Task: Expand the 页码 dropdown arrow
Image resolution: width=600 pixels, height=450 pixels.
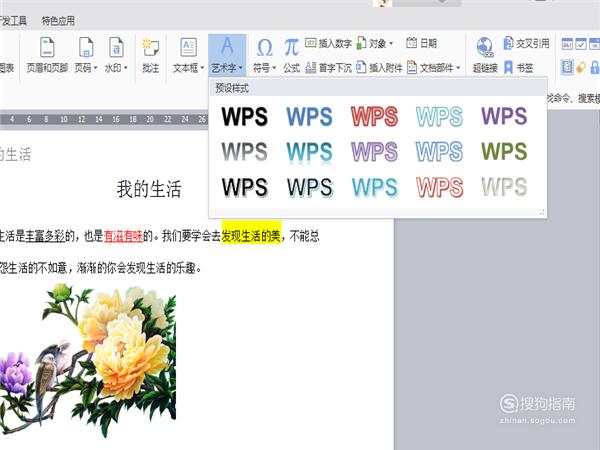Action: pos(96,68)
